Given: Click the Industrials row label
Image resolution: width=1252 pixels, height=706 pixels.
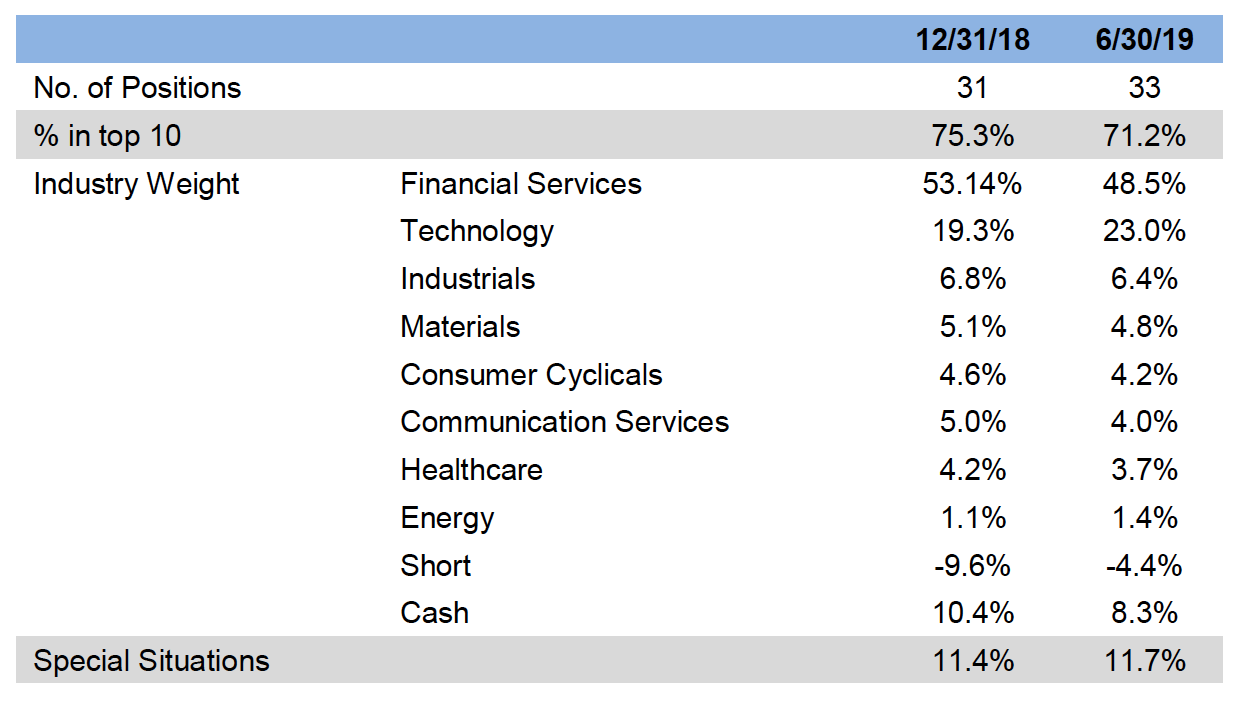Looking at the screenshot, I should (468, 279).
